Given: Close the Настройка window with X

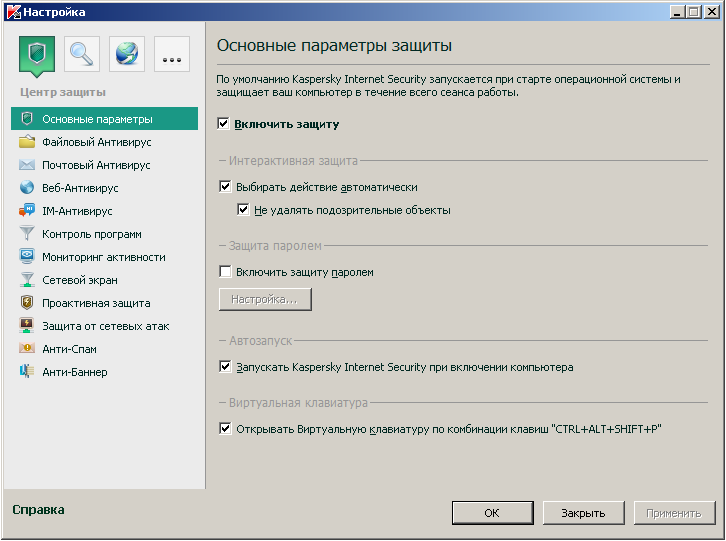Looking at the screenshot, I should [x=711, y=12].
